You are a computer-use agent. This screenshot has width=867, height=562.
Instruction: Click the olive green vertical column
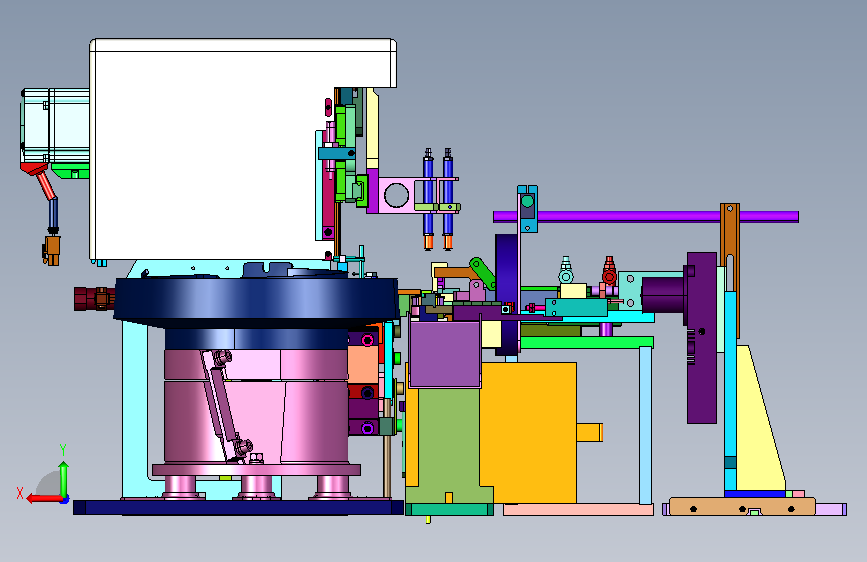(448, 443)
